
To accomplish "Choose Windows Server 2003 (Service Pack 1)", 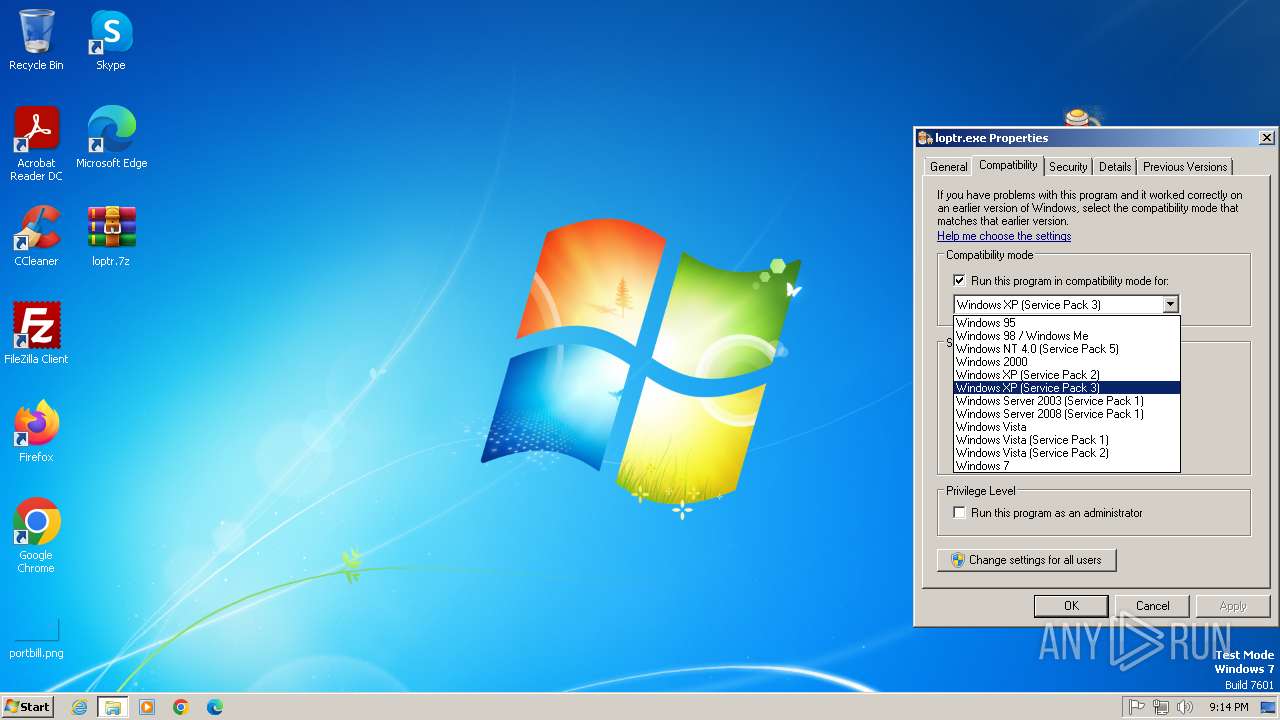I will [1067, 401].
